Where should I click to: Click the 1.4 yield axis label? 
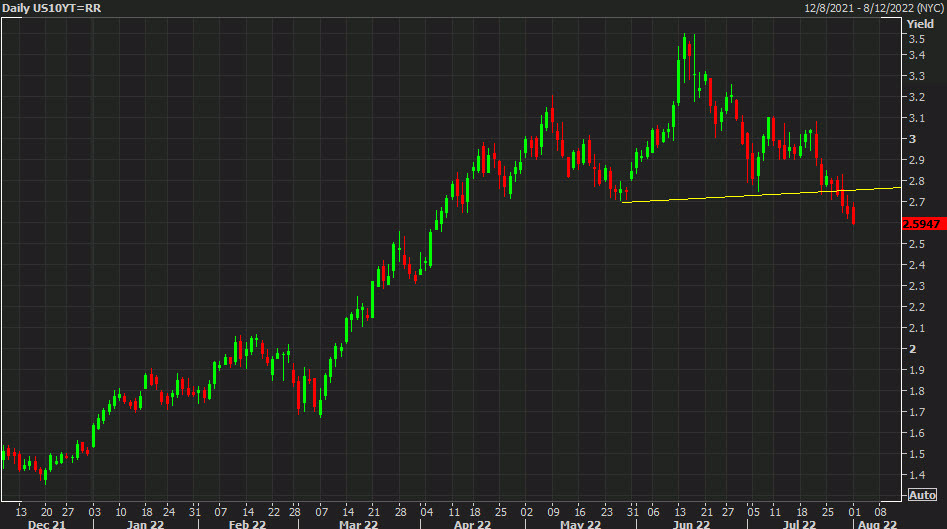[x=917, y=475]
